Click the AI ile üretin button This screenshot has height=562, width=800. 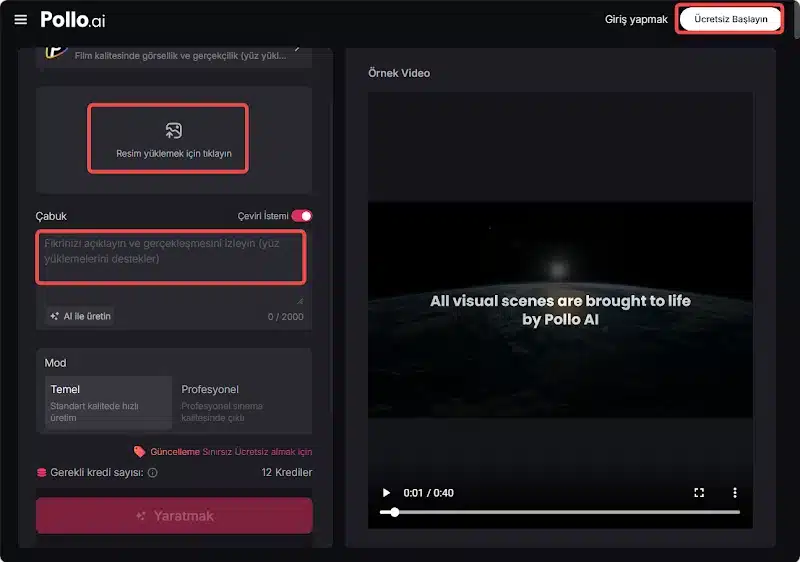(81, 316)
